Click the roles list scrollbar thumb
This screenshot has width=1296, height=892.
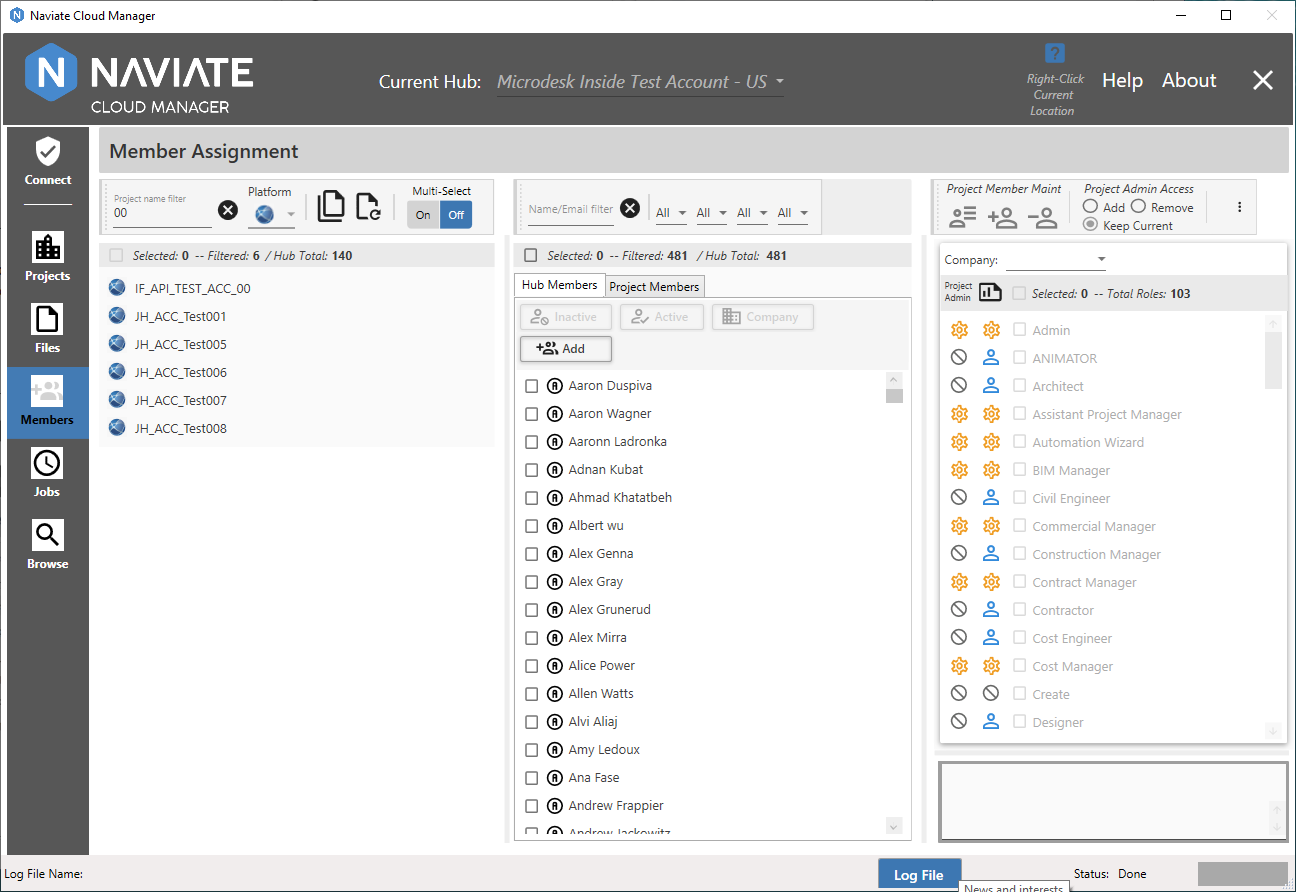point(1273,360)
